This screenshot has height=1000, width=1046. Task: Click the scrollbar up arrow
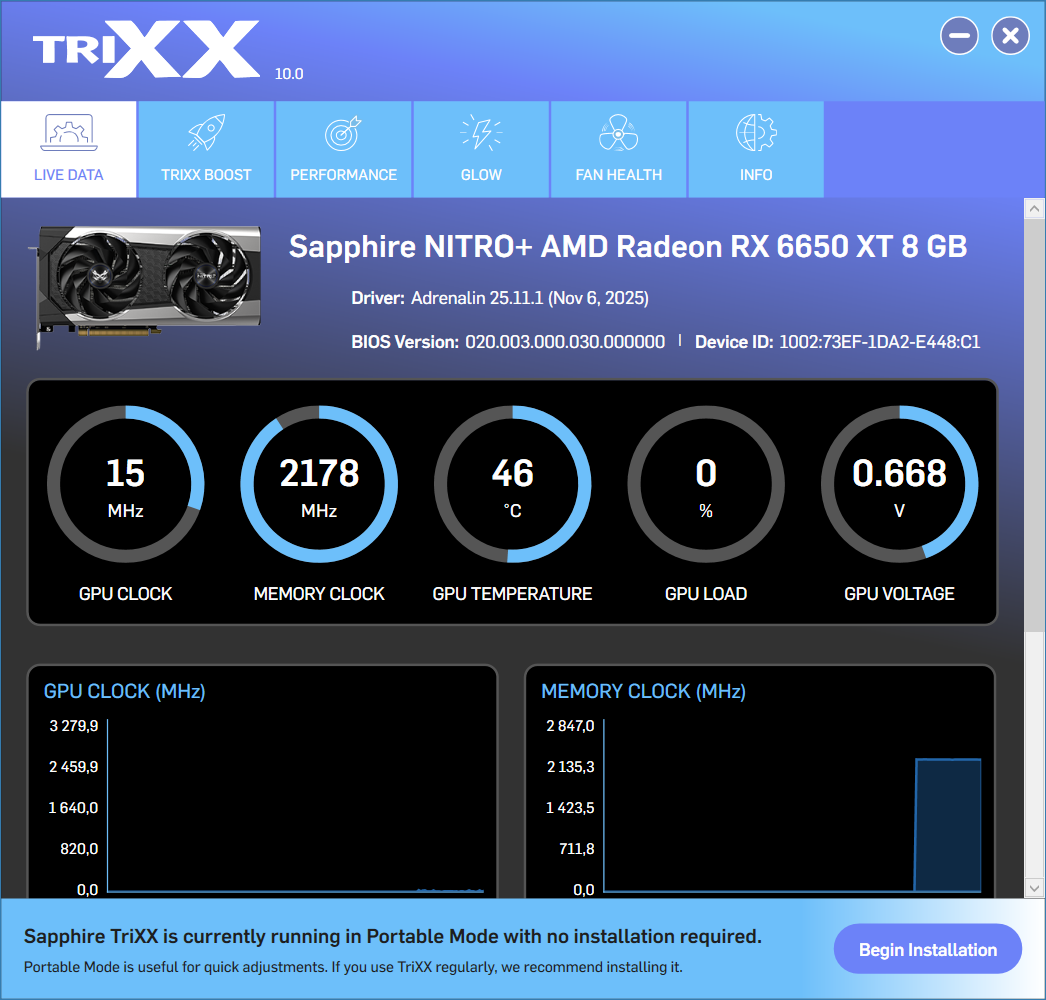click(x=1034, y=209)
